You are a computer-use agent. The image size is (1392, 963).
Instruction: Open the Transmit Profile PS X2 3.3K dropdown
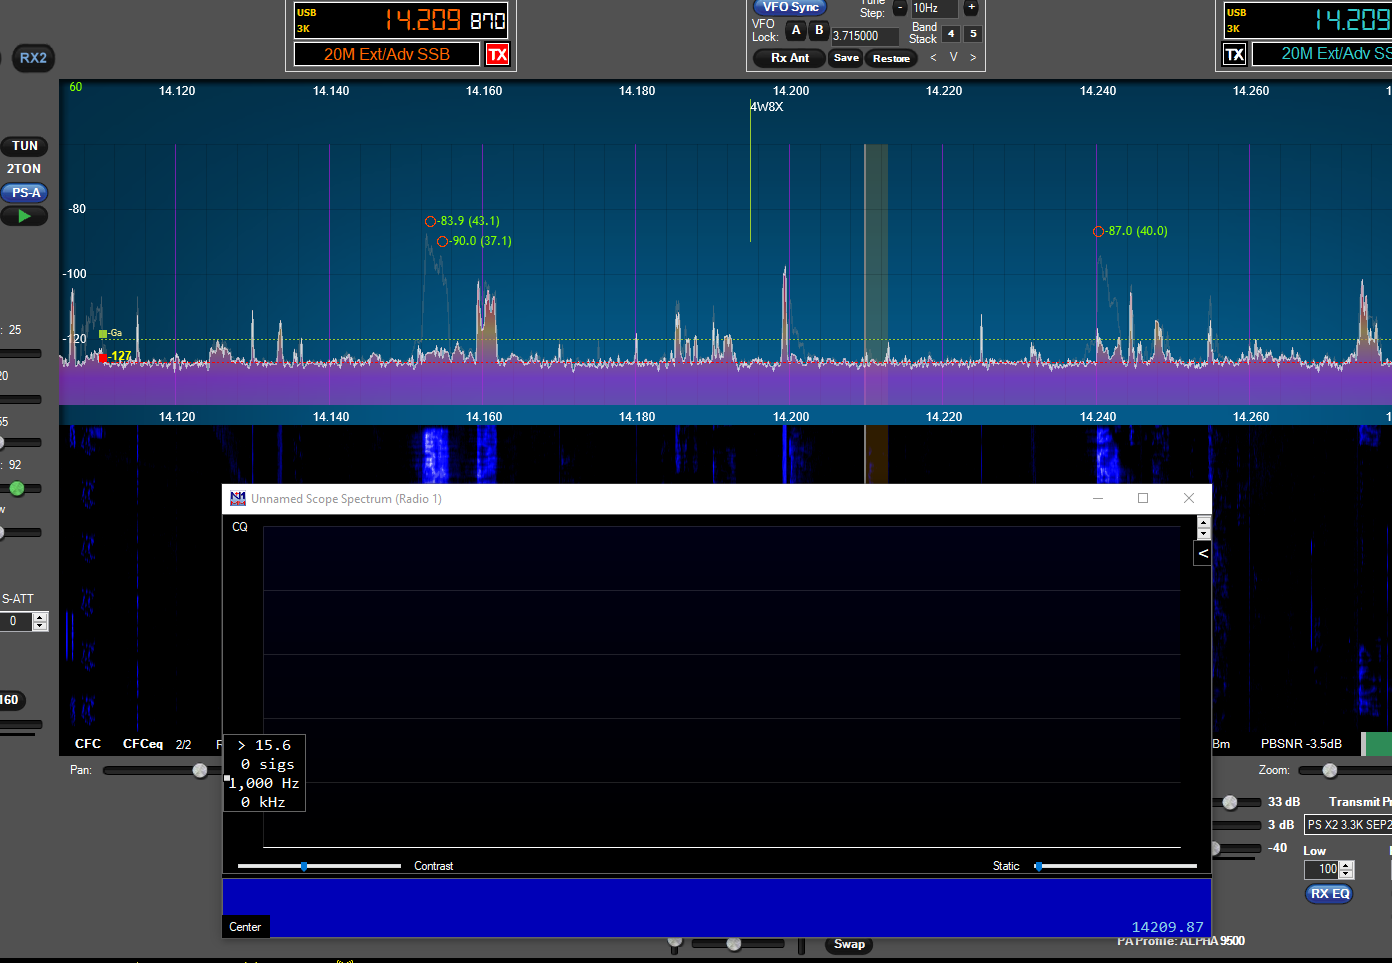[1348, 825]
